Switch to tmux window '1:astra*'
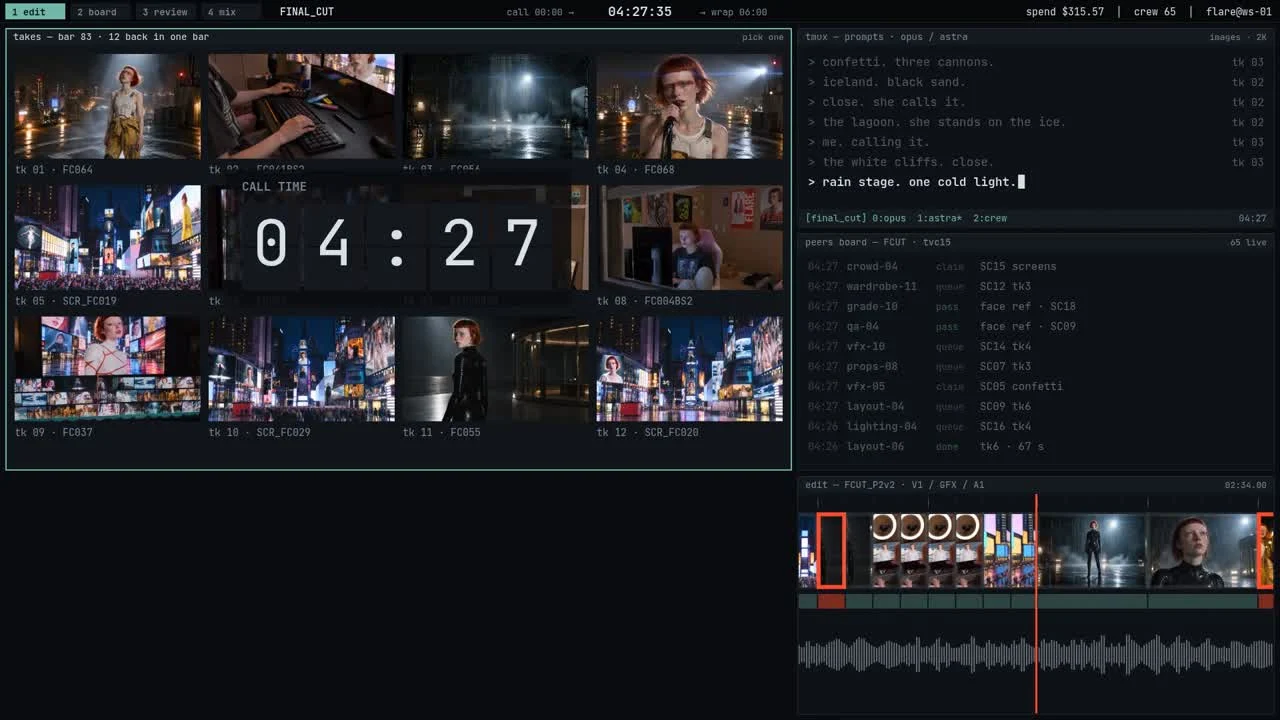The image size is (1280, 720). pyautogui.click(x=939, y=218)
